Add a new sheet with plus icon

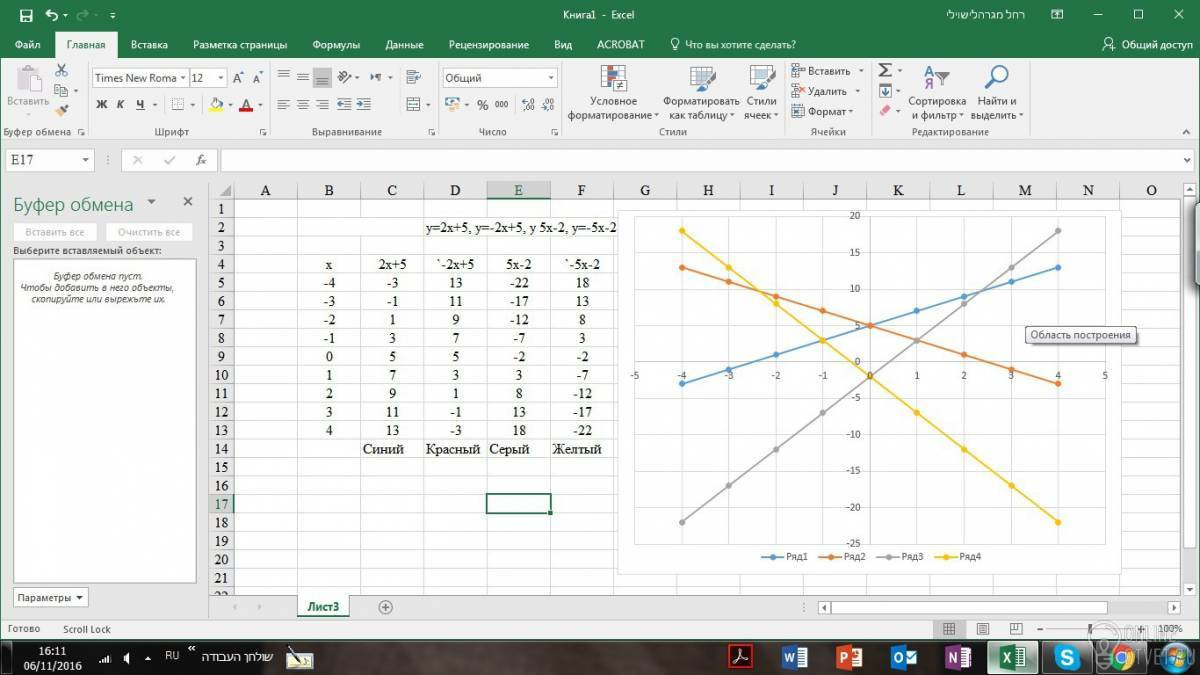click(x=385, y=607)
